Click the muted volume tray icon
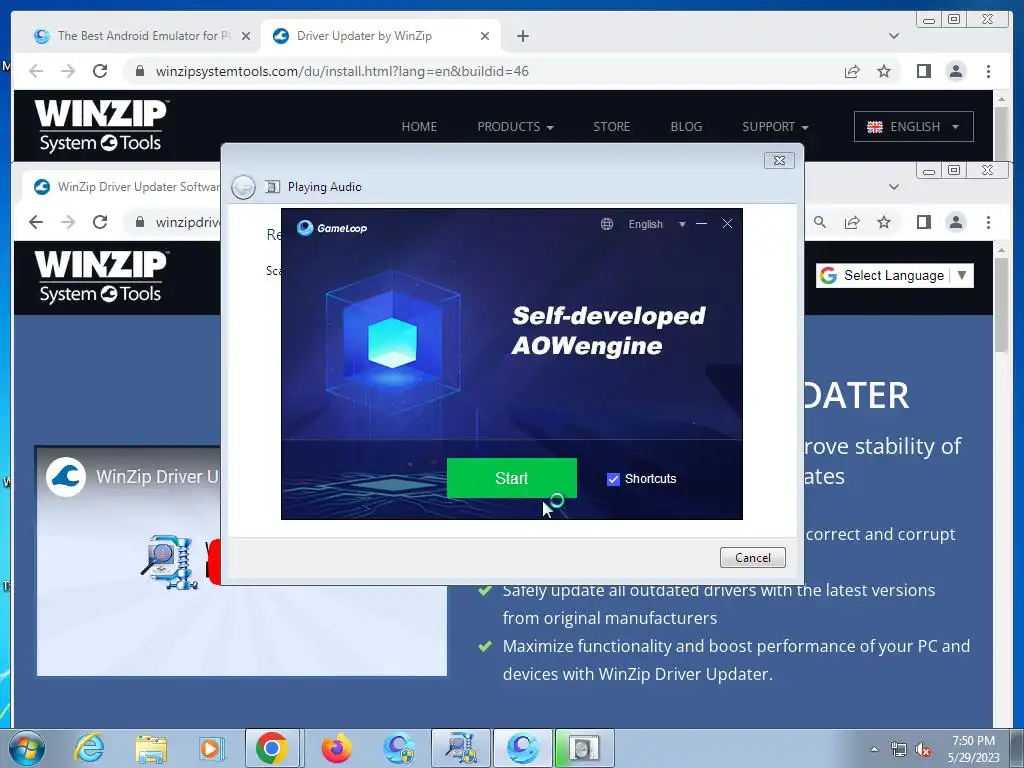 tap(923, 750)
